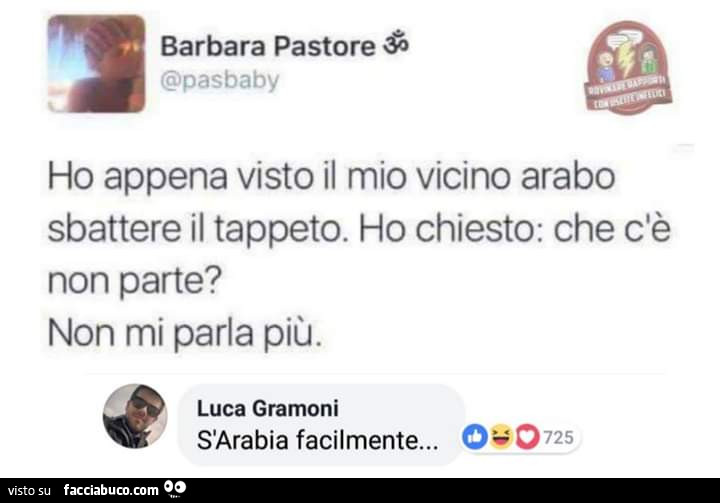Visit the facciabuco.com link
720x503 pixels.
pyautogui.click(x=111, y=491)
